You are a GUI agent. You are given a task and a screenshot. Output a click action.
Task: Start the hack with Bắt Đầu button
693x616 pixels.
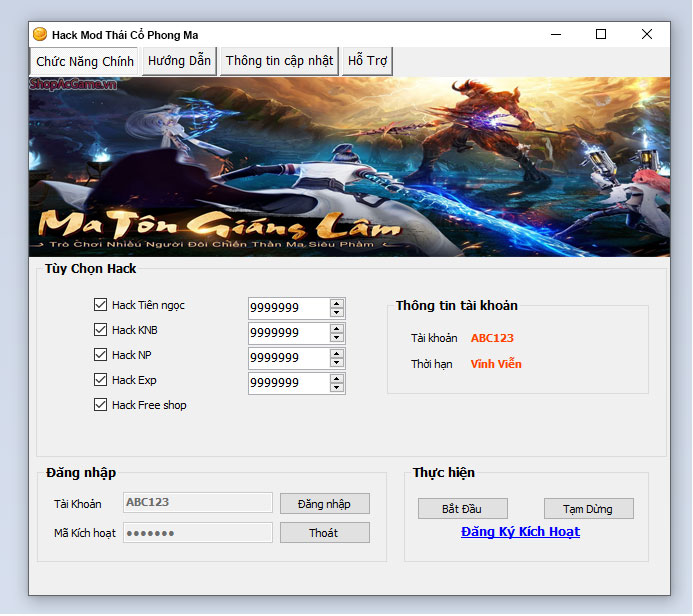click(x=462, y=509)
